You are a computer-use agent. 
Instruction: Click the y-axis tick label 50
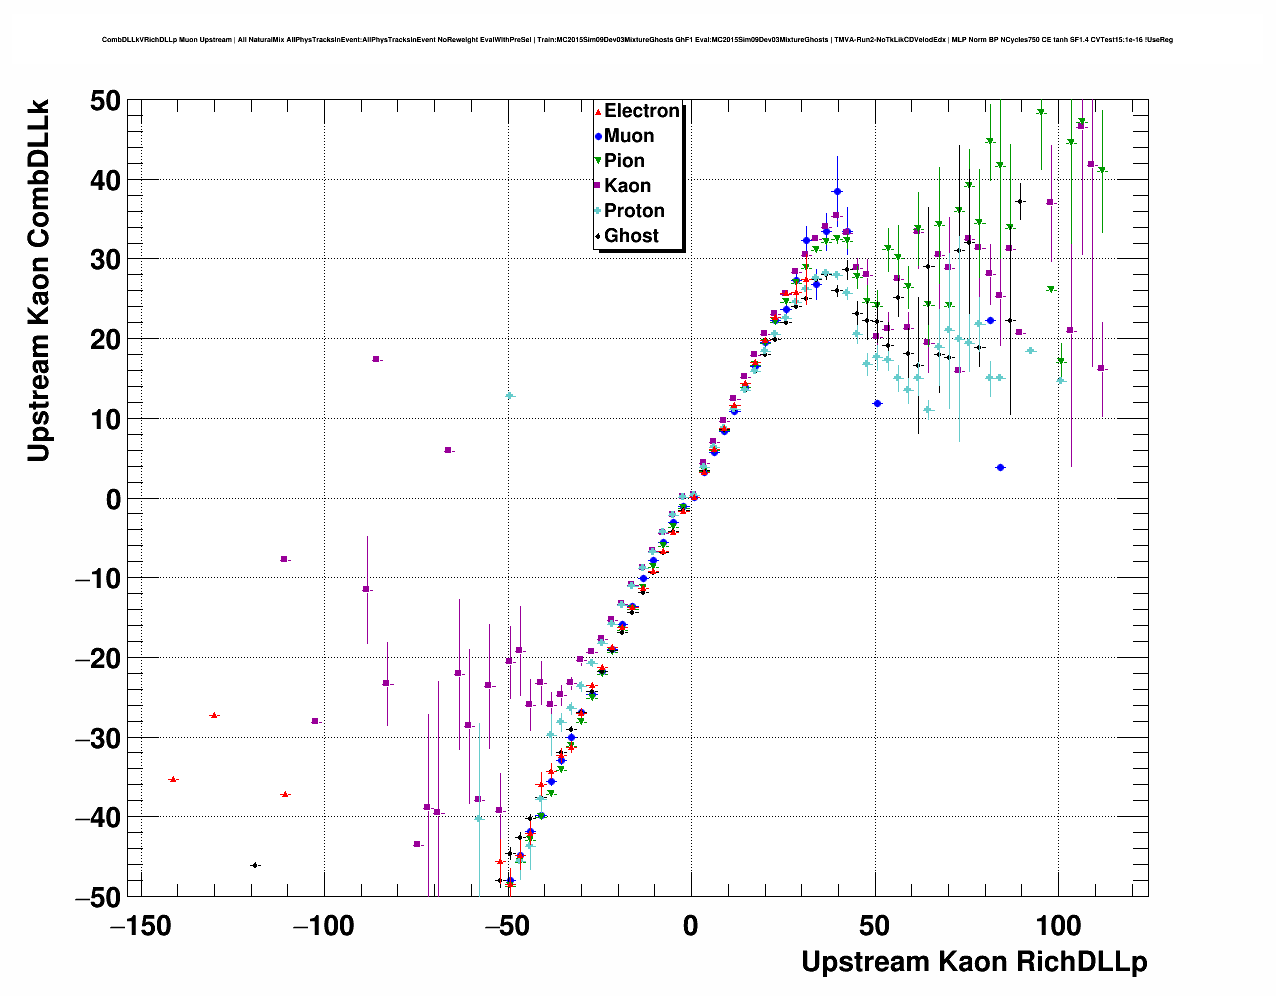[105, 101]
